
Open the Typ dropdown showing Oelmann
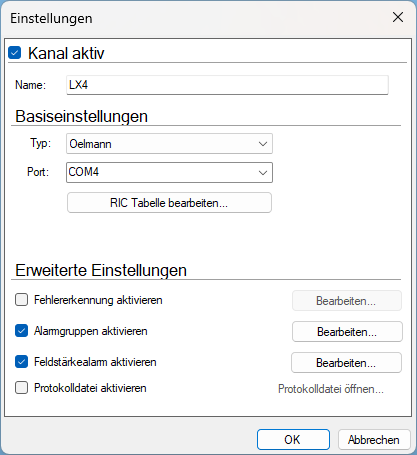(x=169, y=144)
